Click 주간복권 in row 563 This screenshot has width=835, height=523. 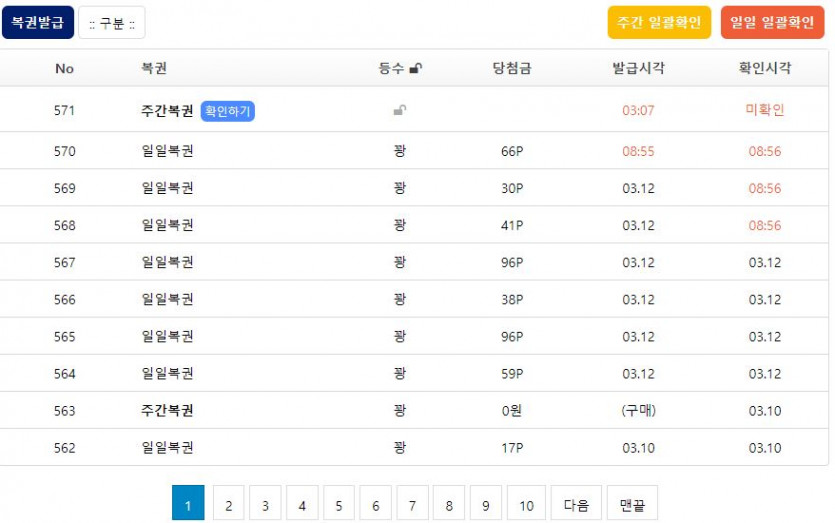pyautogui.click(x=167, y=411)
